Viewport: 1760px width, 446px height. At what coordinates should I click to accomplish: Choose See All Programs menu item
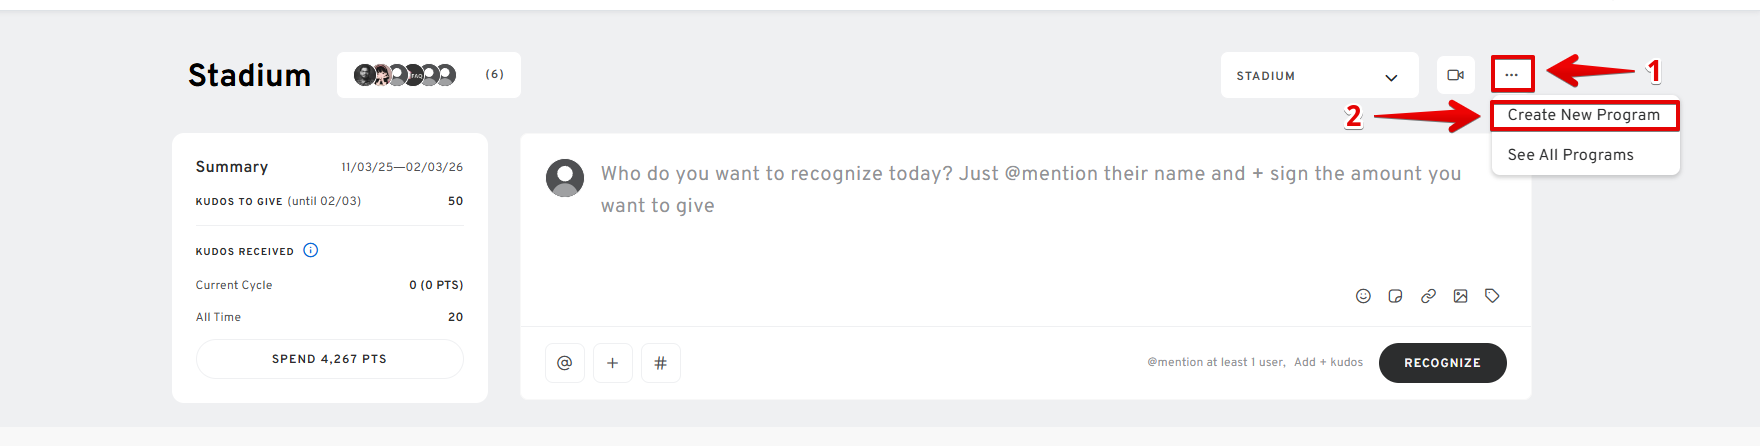pos(1570,155)
